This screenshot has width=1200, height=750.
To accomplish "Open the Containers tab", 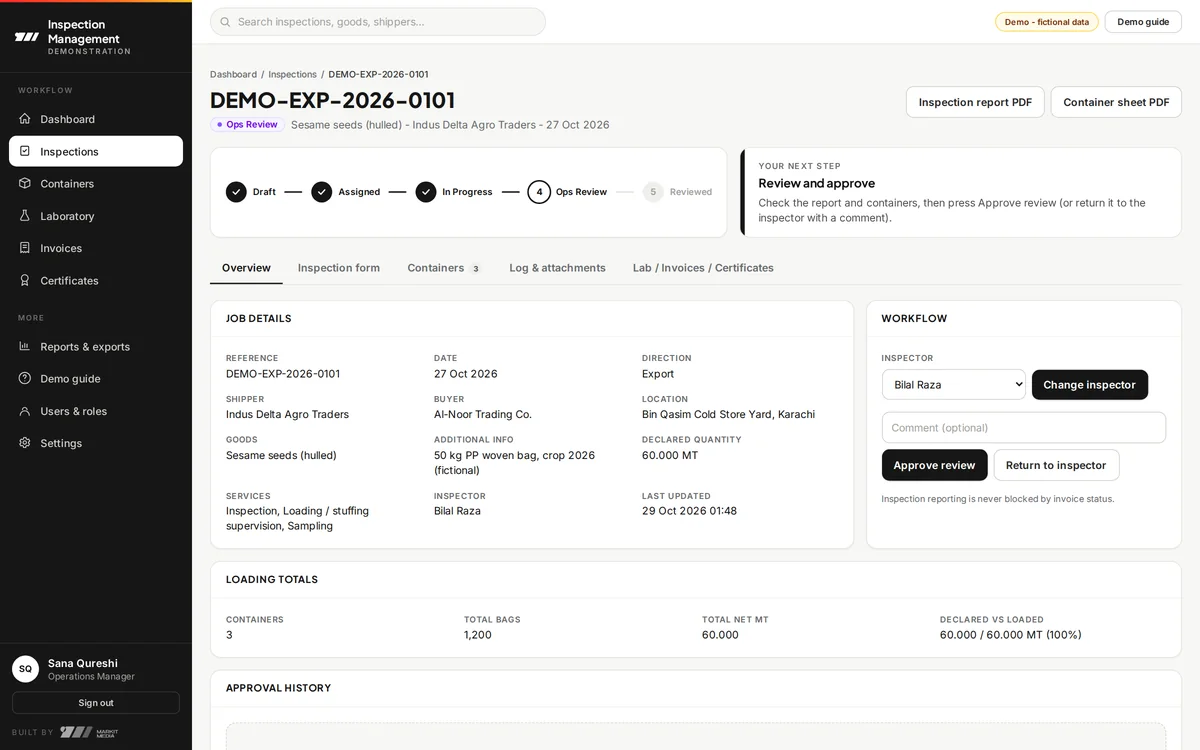I will 444,268.
